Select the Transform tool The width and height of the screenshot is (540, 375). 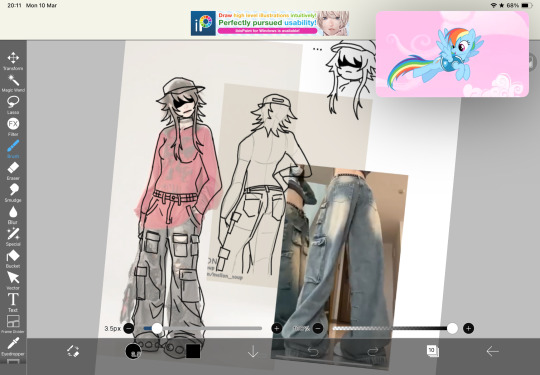(x=13, y=61)
